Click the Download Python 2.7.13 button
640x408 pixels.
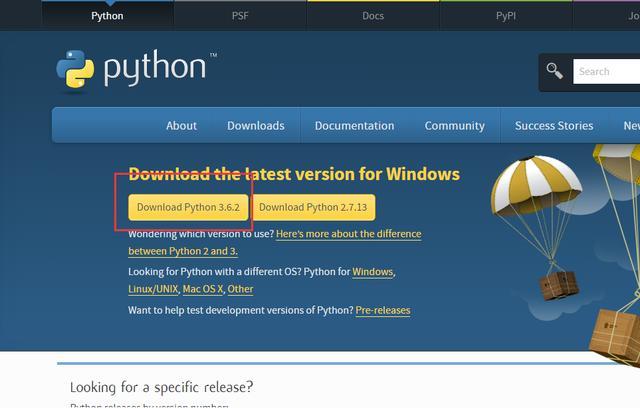point(313,207)
